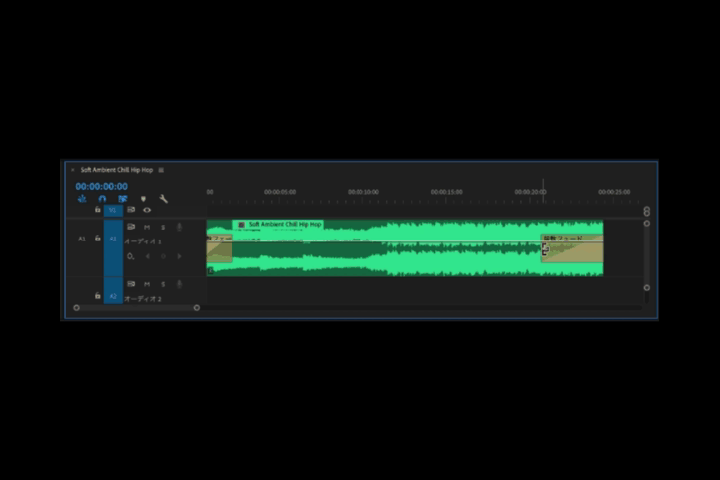Screen dimensions: 720x480
Task: Select the Soft Ambient Chill Hip Hop sequence tab
Action: click(117, 170)
